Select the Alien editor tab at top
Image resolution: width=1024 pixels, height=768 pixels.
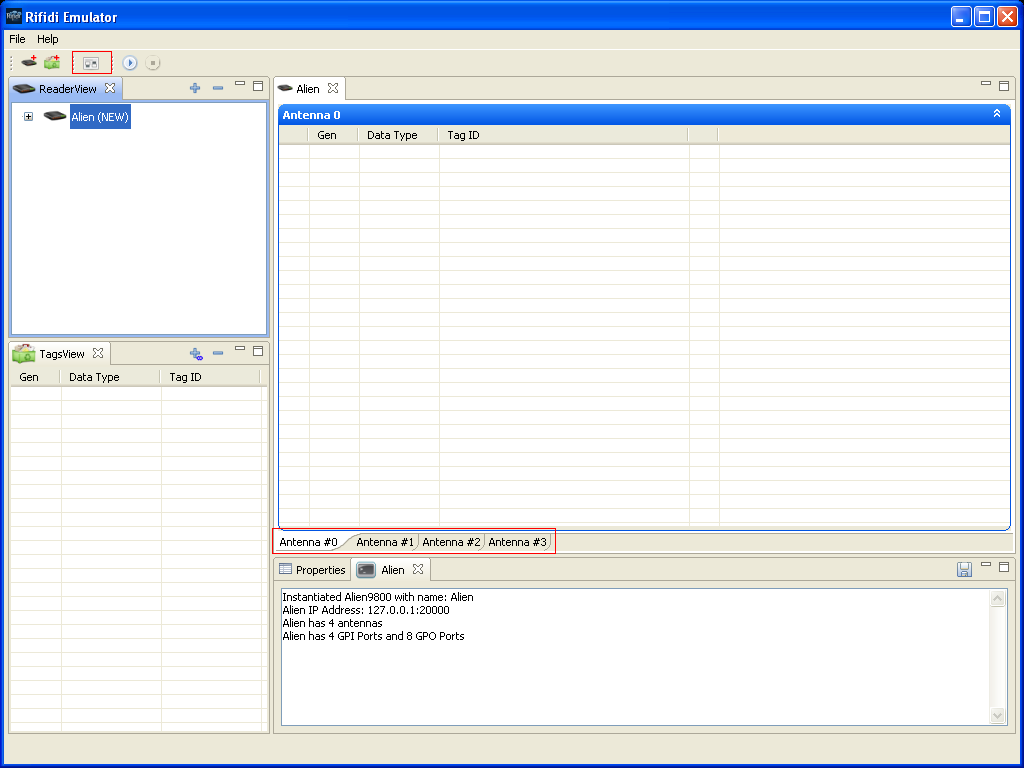point(308,89)
